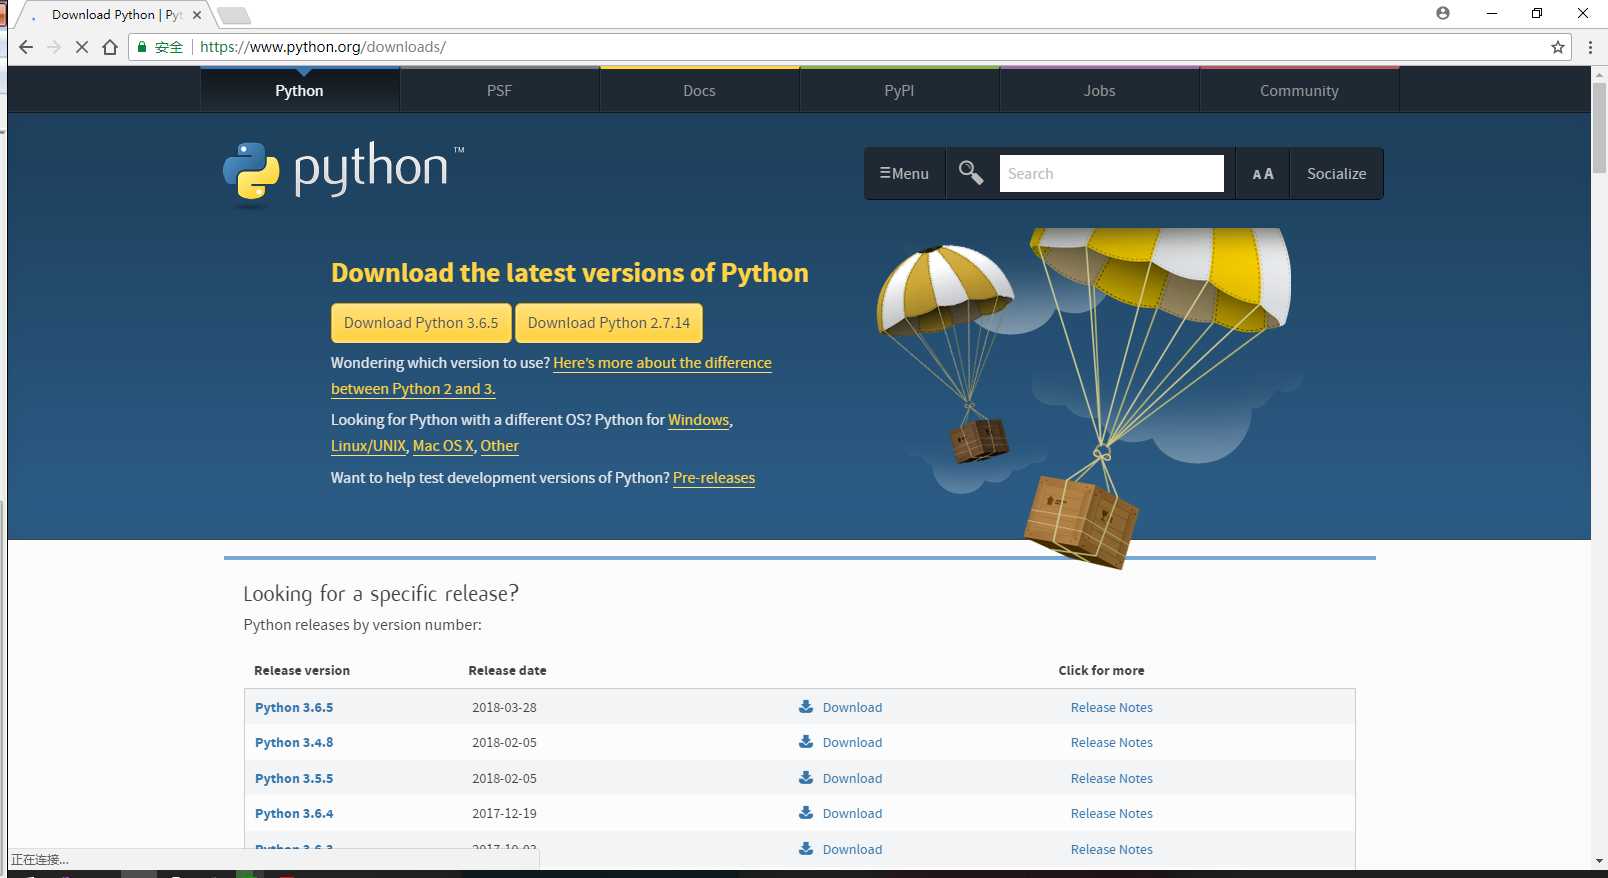Open a new browser tab
This screenshot has height=878, width=1608.
[233, 15]
